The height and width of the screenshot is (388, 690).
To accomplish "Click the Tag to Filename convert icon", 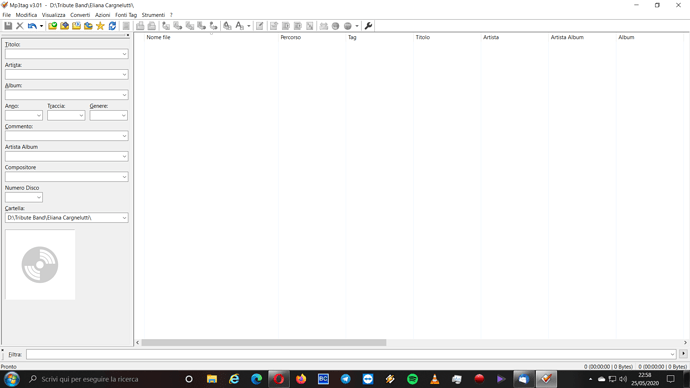I will pos(166,26).
